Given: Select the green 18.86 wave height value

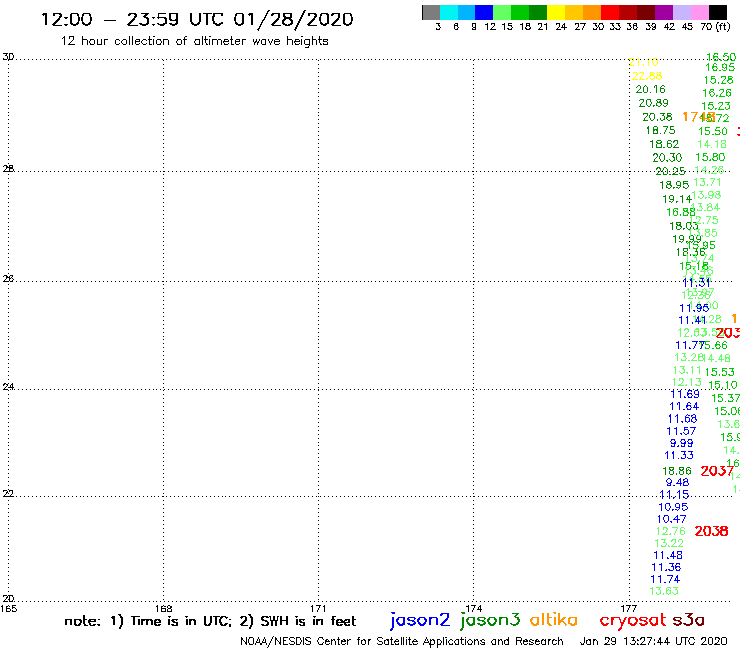Looking at the screenshot, I should [677, 471].
